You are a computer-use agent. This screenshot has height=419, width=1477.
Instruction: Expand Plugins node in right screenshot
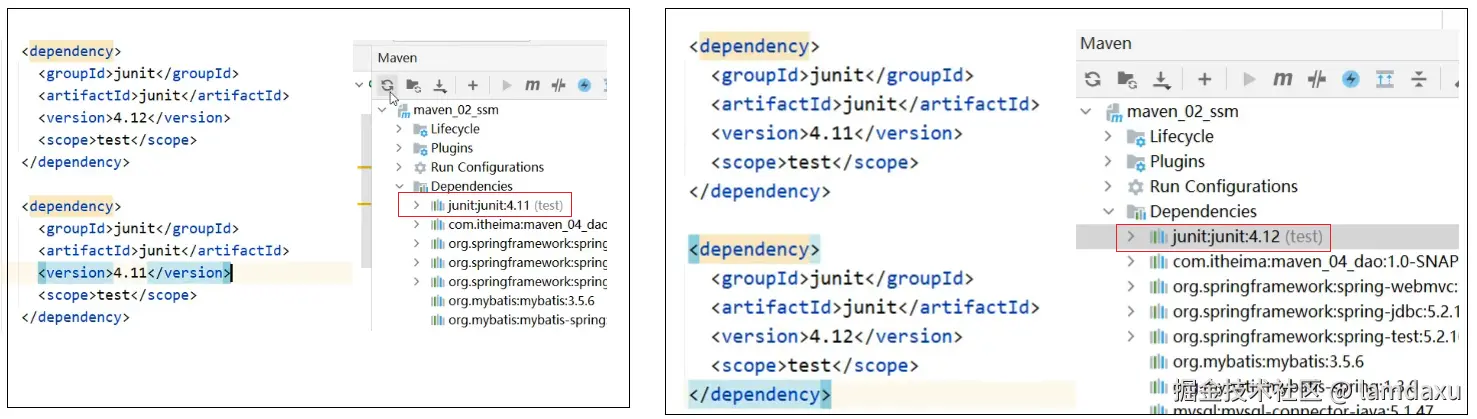coord(1108,161)
